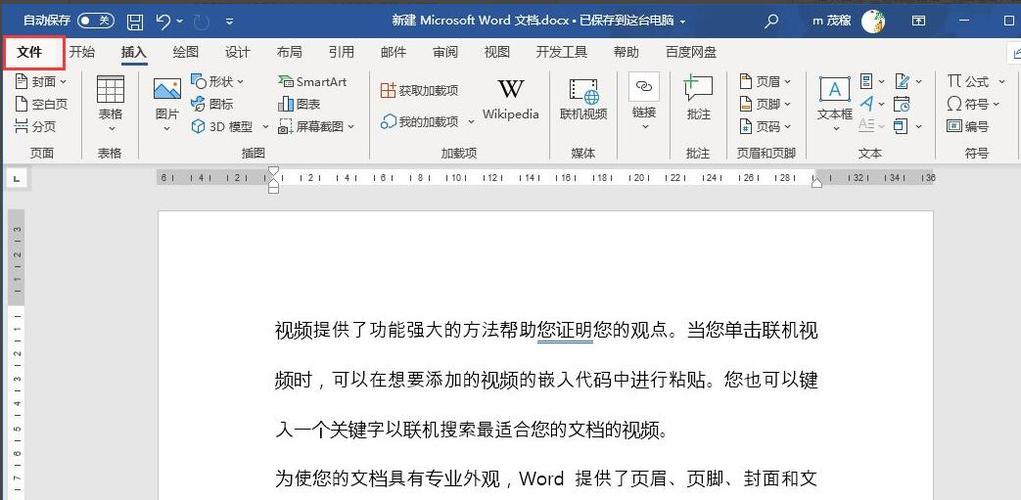Click the search magnifier in title bar
Image resolution: width=1021 pixels, height=500 pixels.
coord(771,21)
